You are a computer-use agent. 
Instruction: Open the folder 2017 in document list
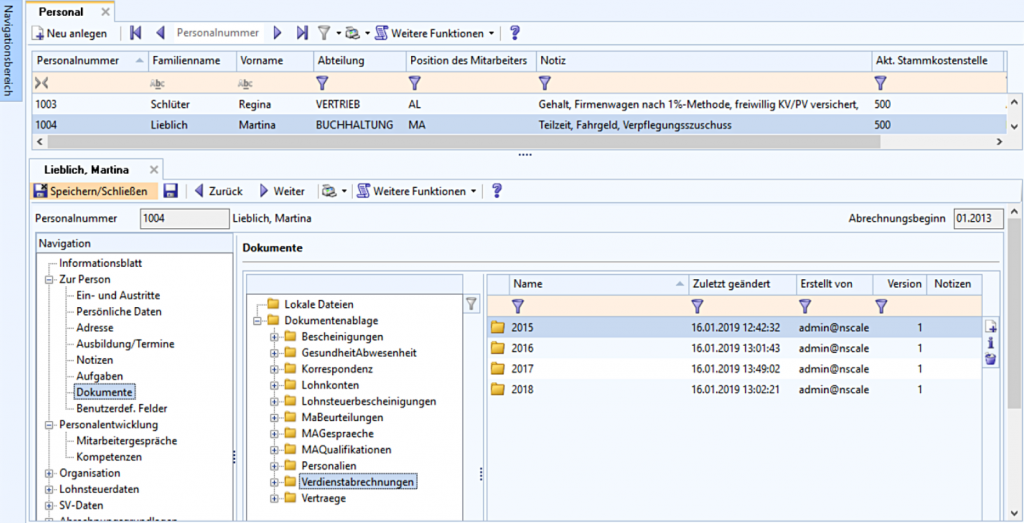pyautogui.click(x=522, y=368)
